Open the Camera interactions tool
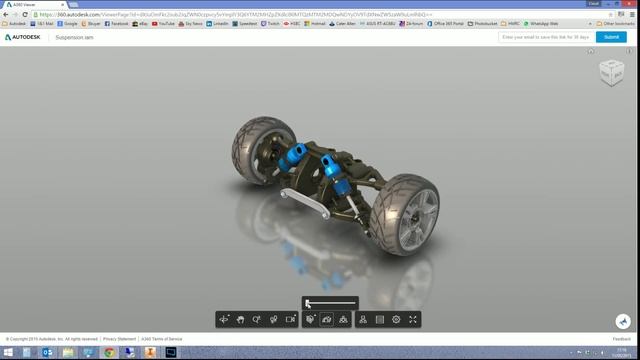This screenshot has width=640, height=360. [x=290, y=320]
